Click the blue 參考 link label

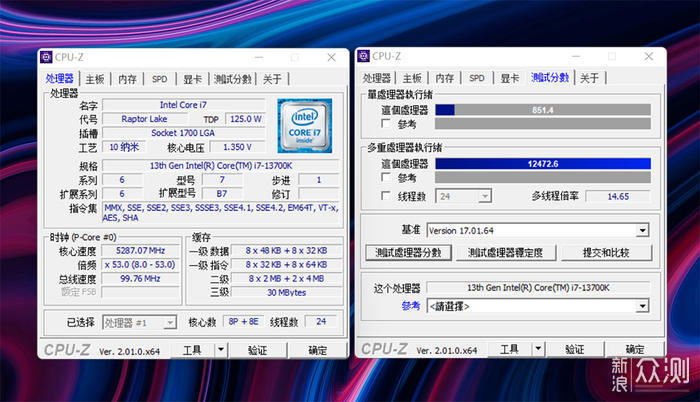(411, 306)
